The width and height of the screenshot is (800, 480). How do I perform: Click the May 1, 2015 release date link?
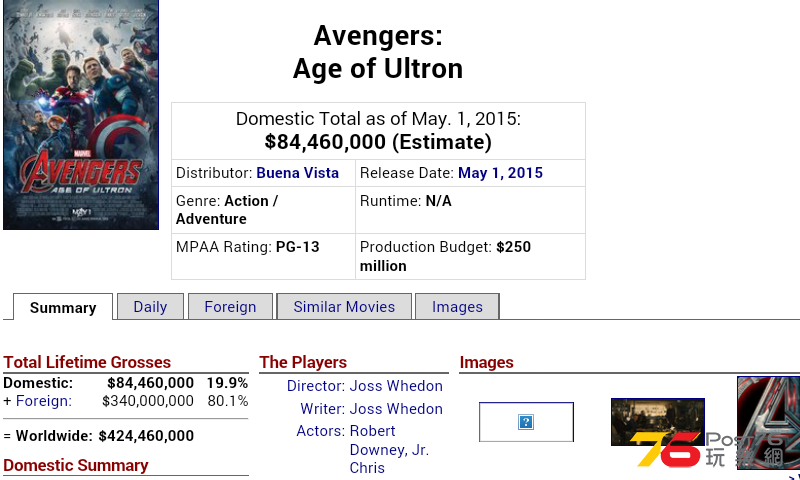(x=500, y=173)
